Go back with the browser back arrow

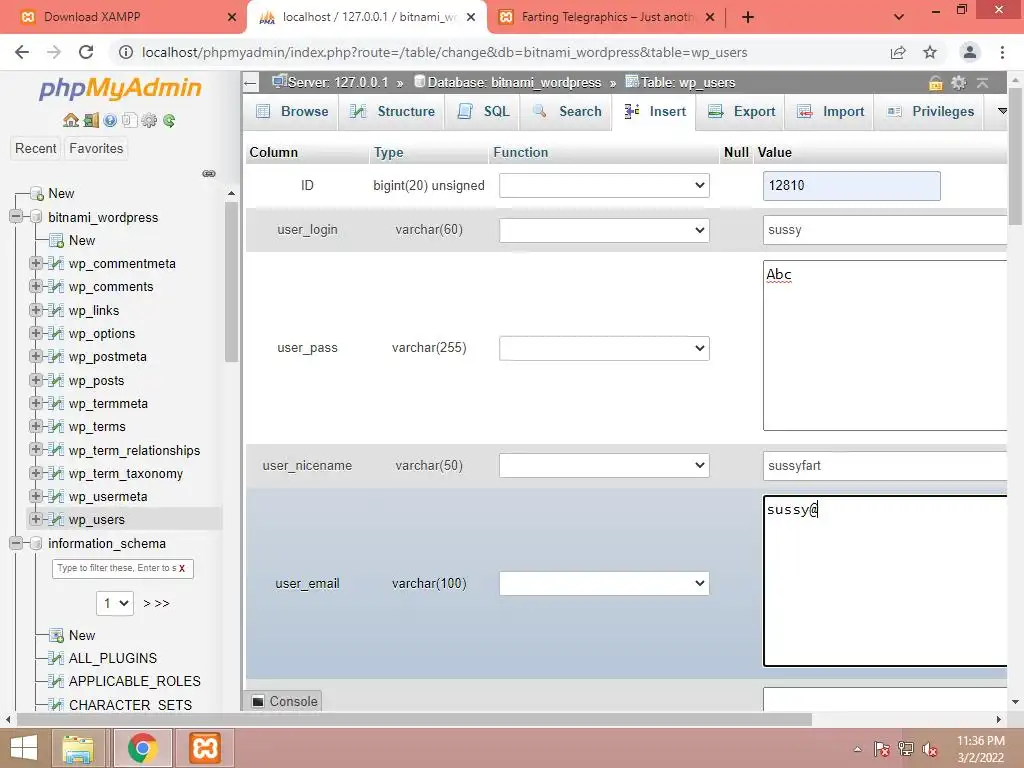coord(22,52)
